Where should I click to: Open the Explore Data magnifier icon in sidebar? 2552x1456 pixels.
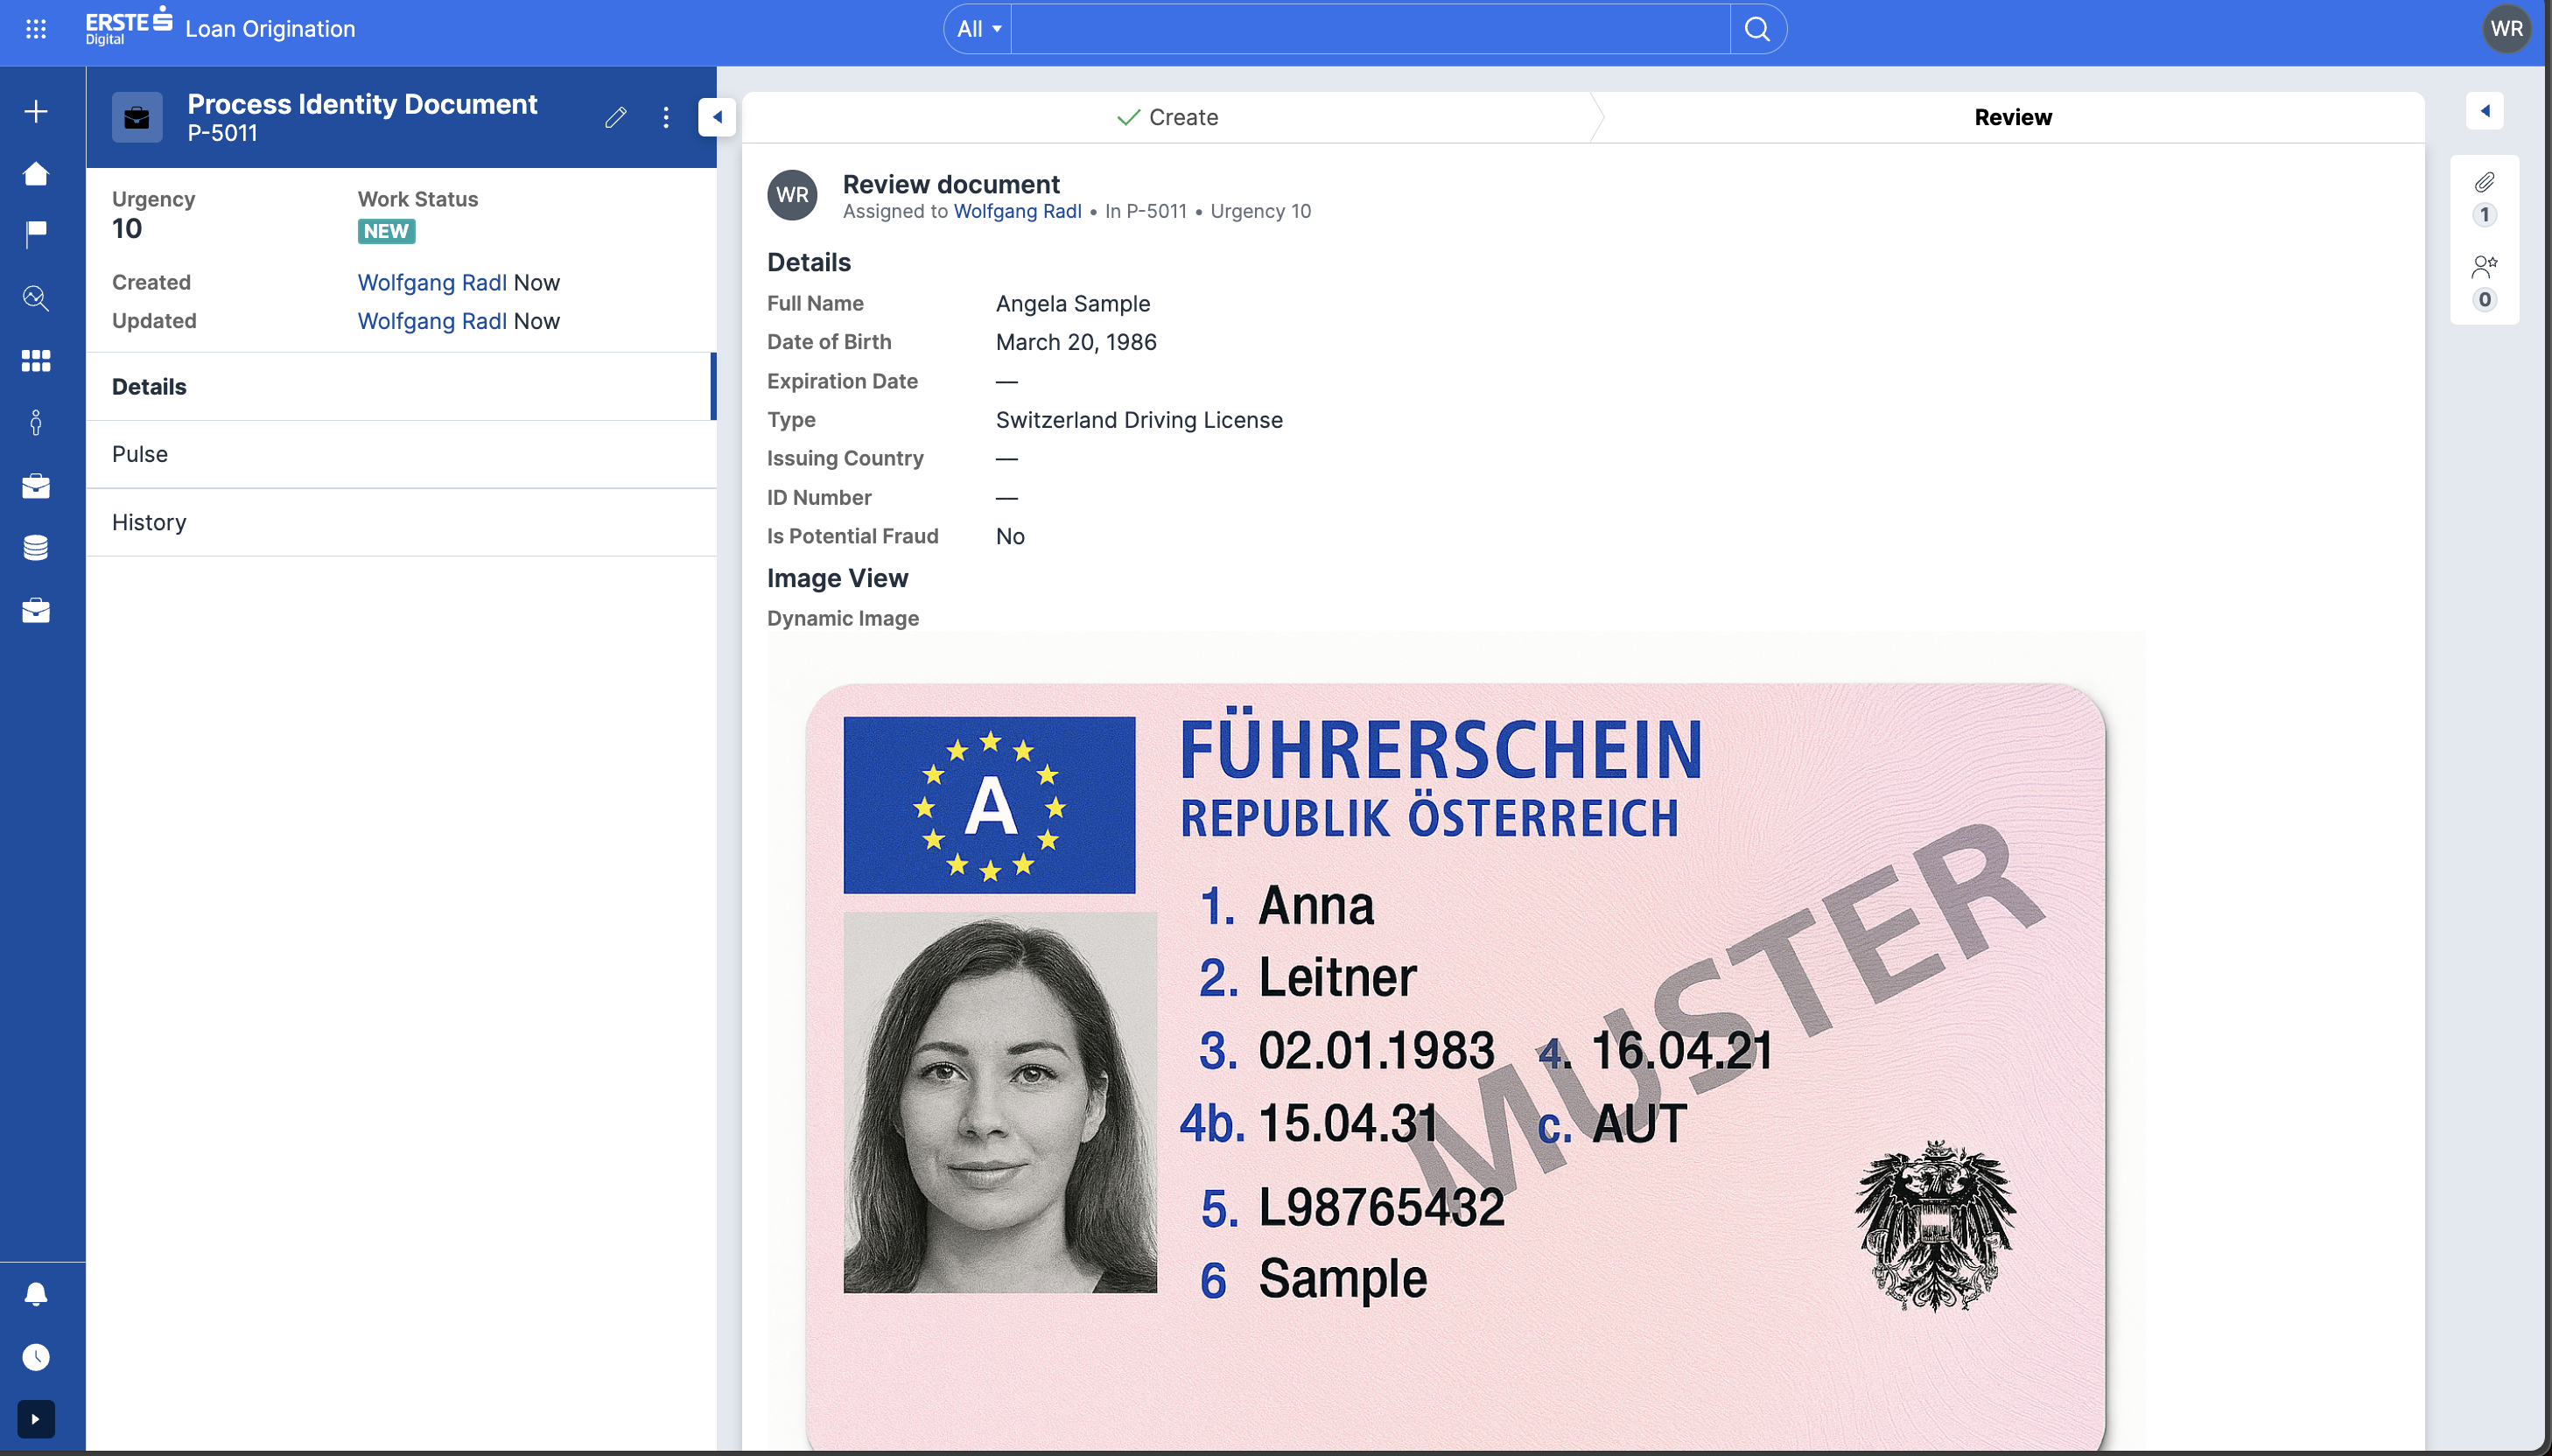[36, 298]
